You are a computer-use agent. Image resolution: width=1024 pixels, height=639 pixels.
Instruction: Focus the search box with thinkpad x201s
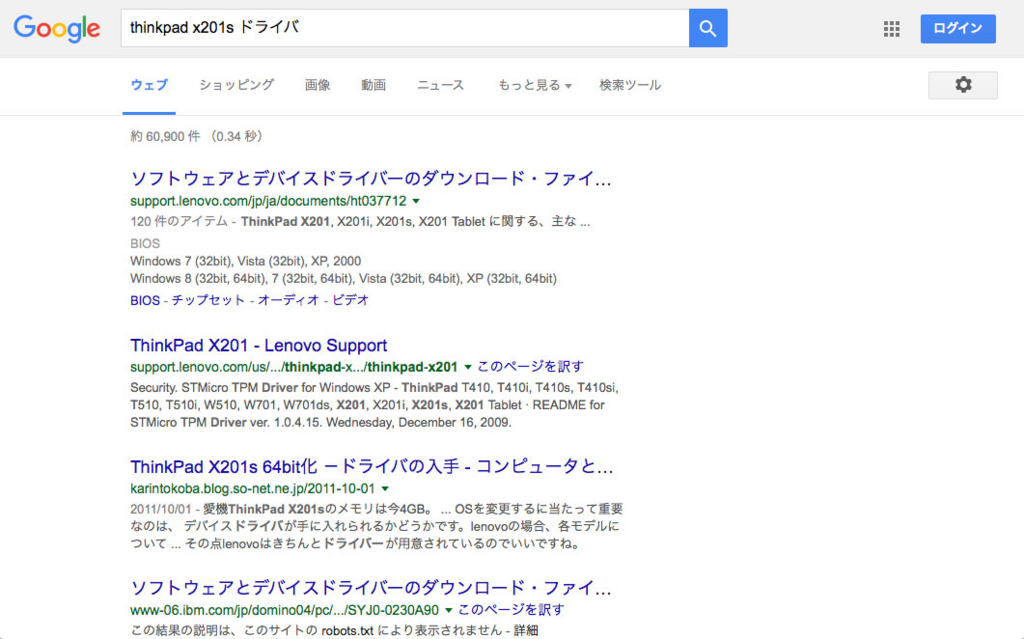405,28
